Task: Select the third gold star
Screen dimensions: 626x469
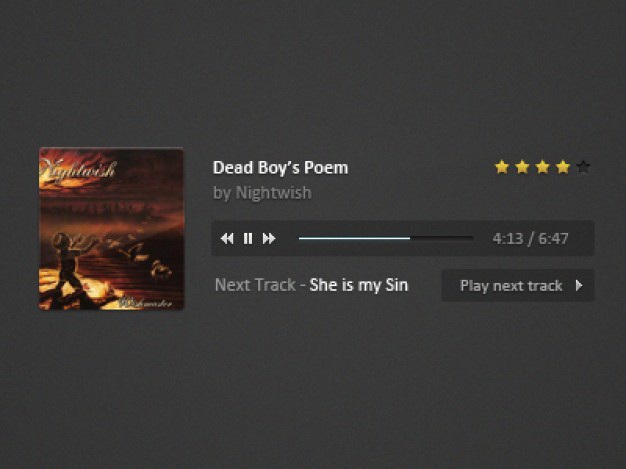Action: tap(543, 167)
